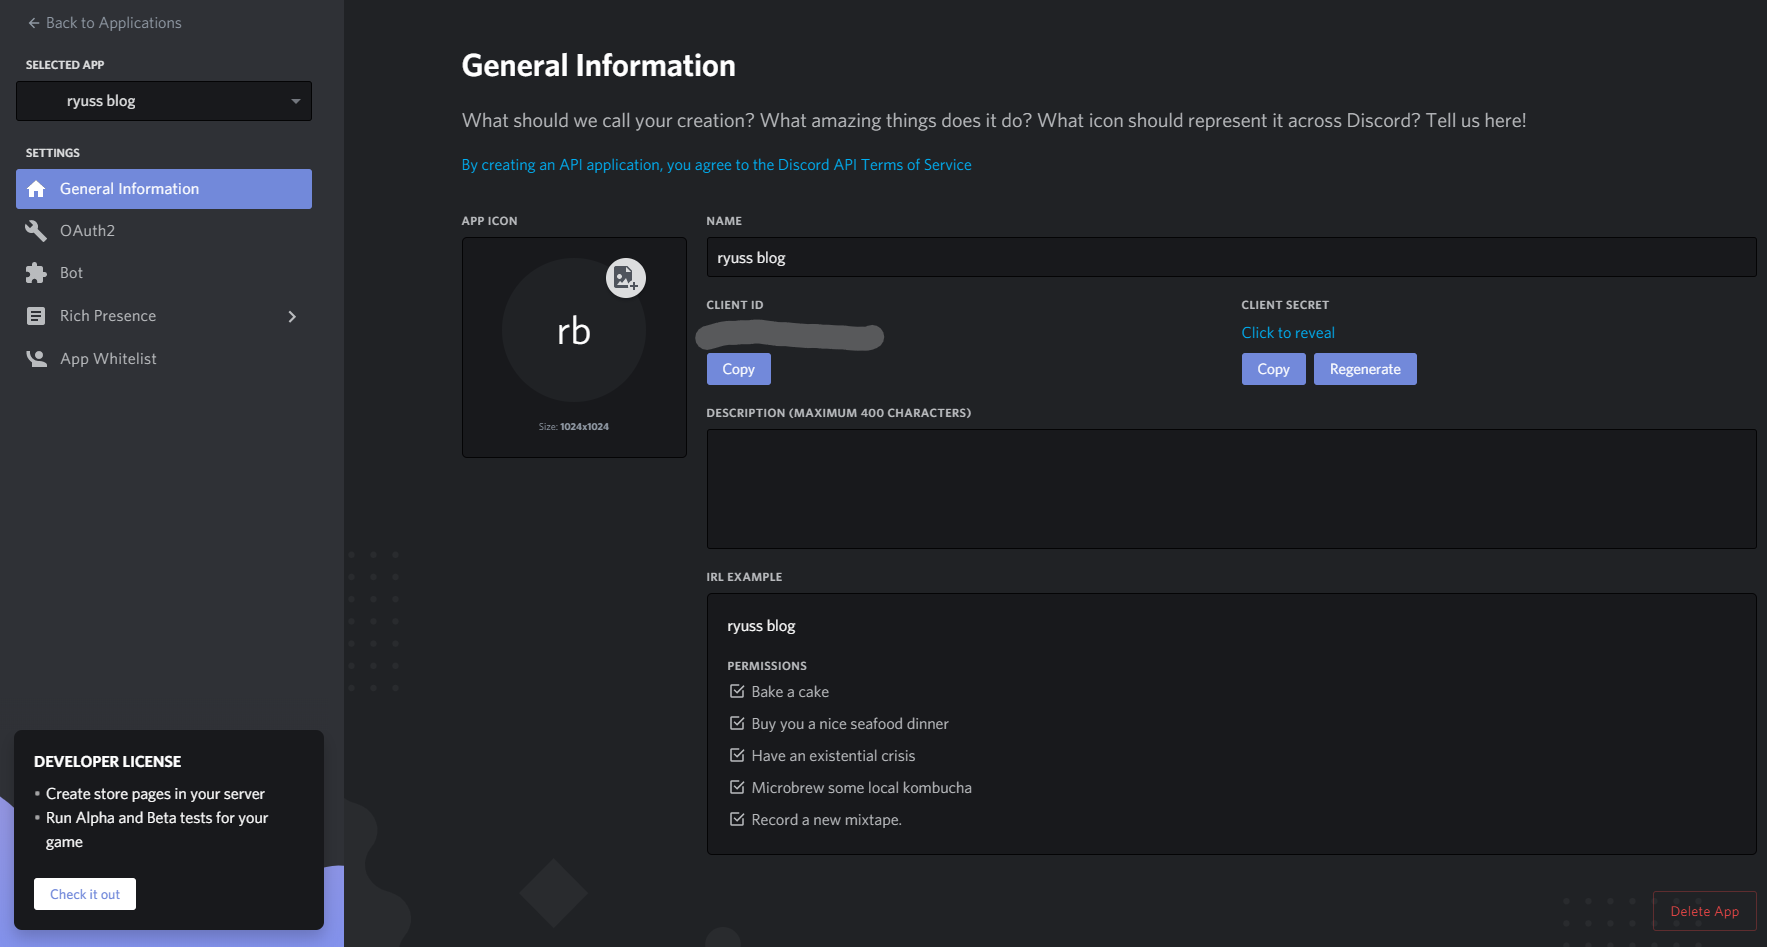Go back to Applications list
The height and width of the screenshot is (947, 1767).
[x=105, y=23]
